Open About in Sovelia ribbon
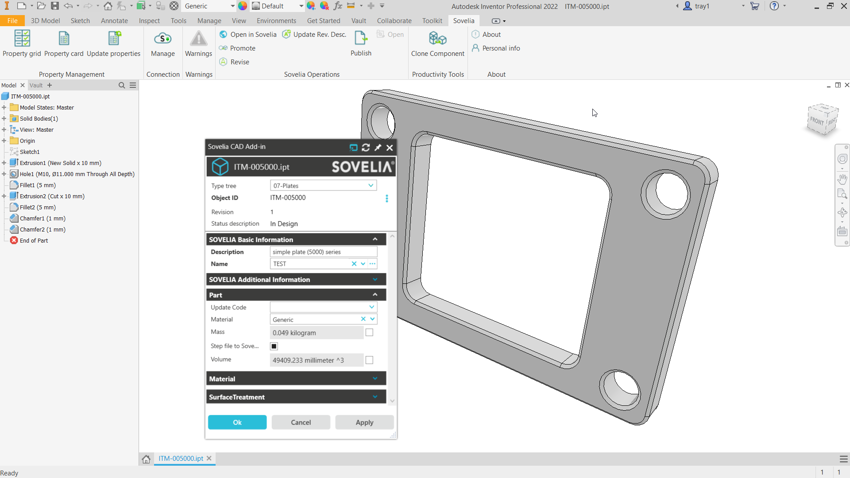 [486, 34]
